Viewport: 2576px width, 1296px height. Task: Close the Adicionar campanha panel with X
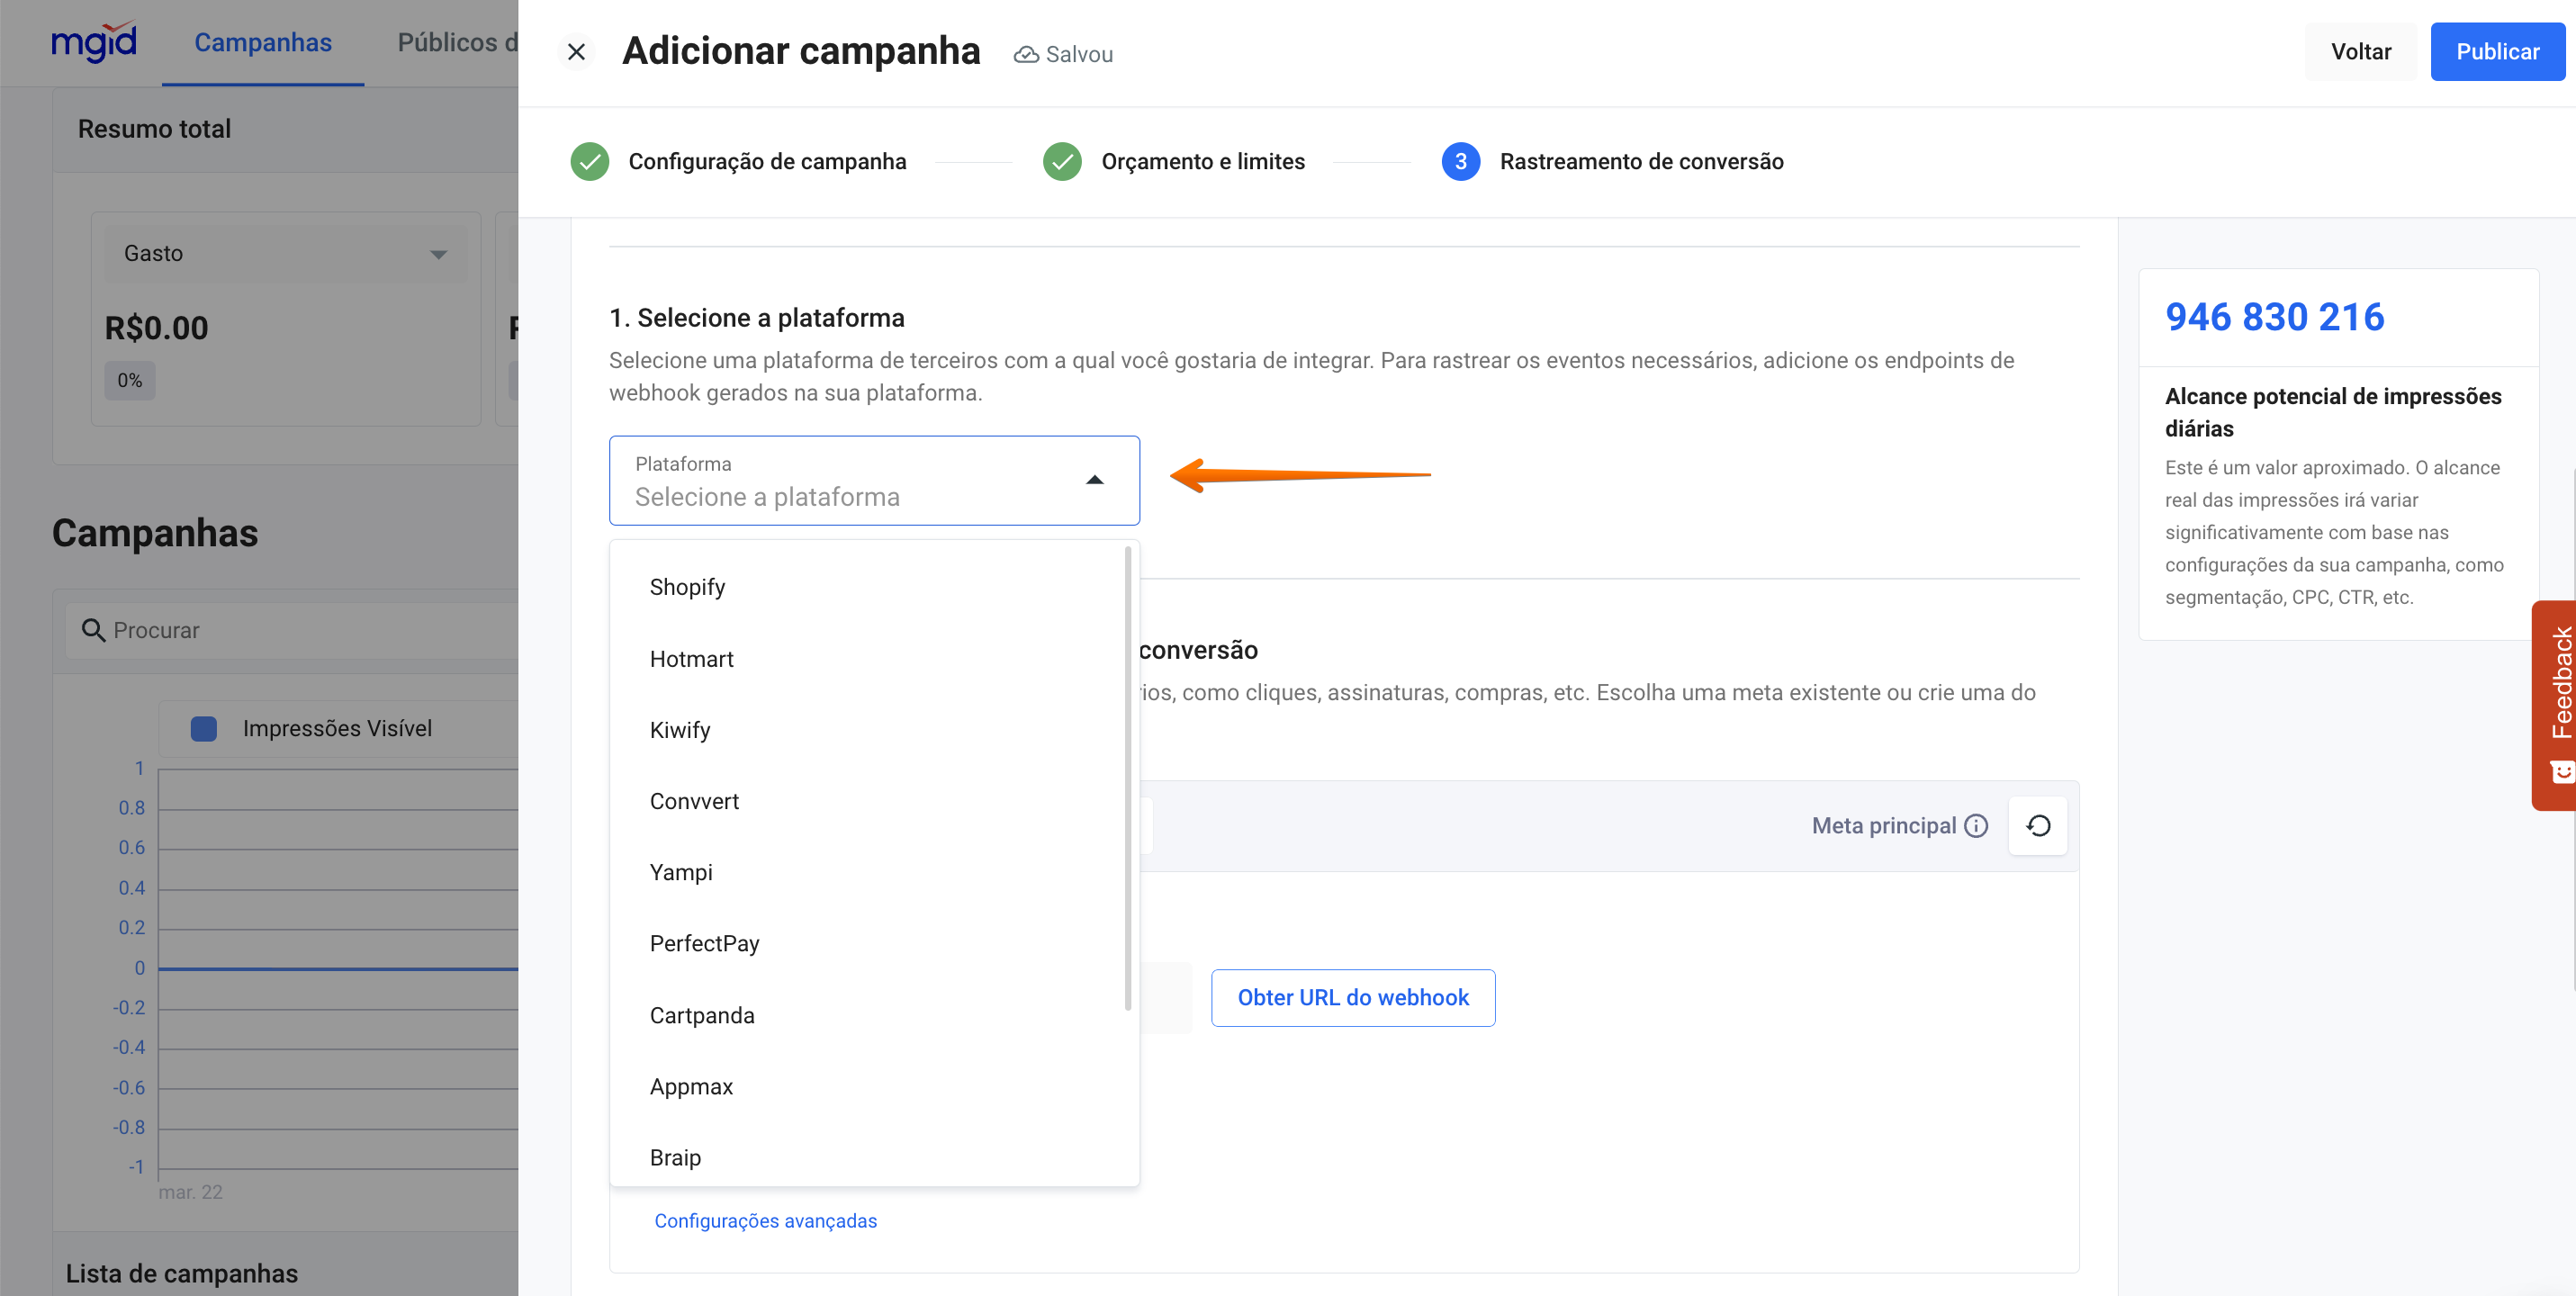tap(576, 52)
